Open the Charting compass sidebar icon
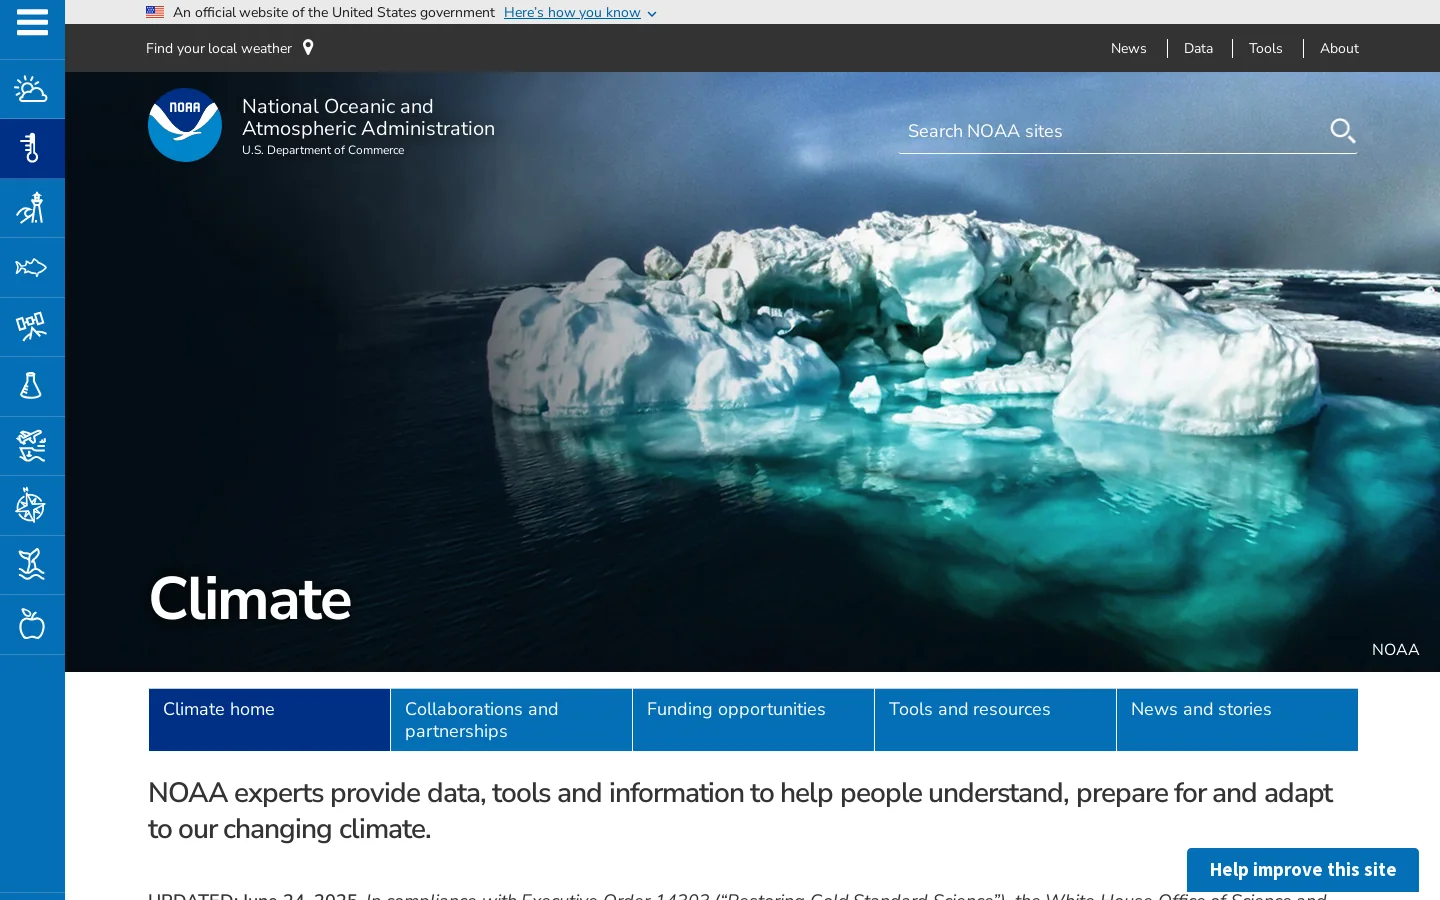The image size is (1440, 900). tap(32, 506)
